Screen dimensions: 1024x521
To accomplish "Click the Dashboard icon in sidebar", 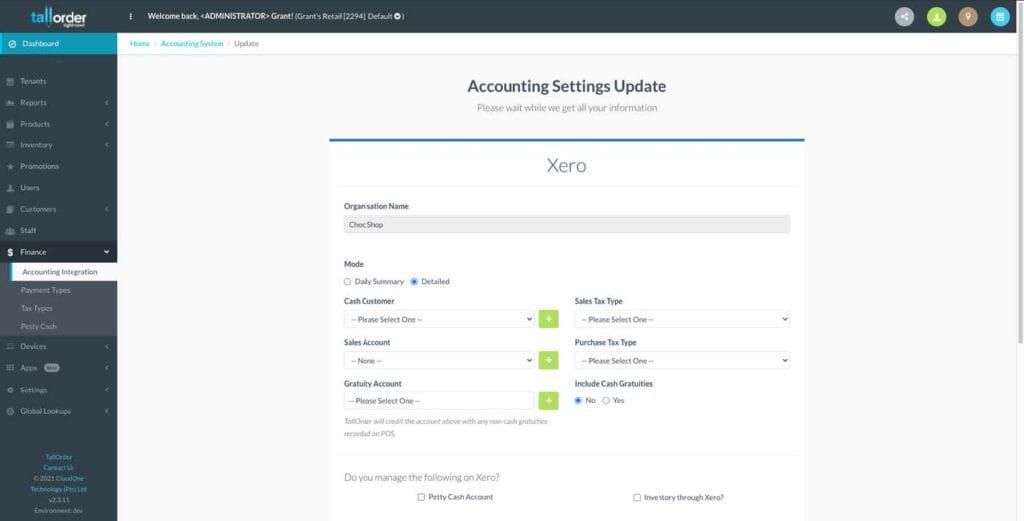I will (12, 44).
